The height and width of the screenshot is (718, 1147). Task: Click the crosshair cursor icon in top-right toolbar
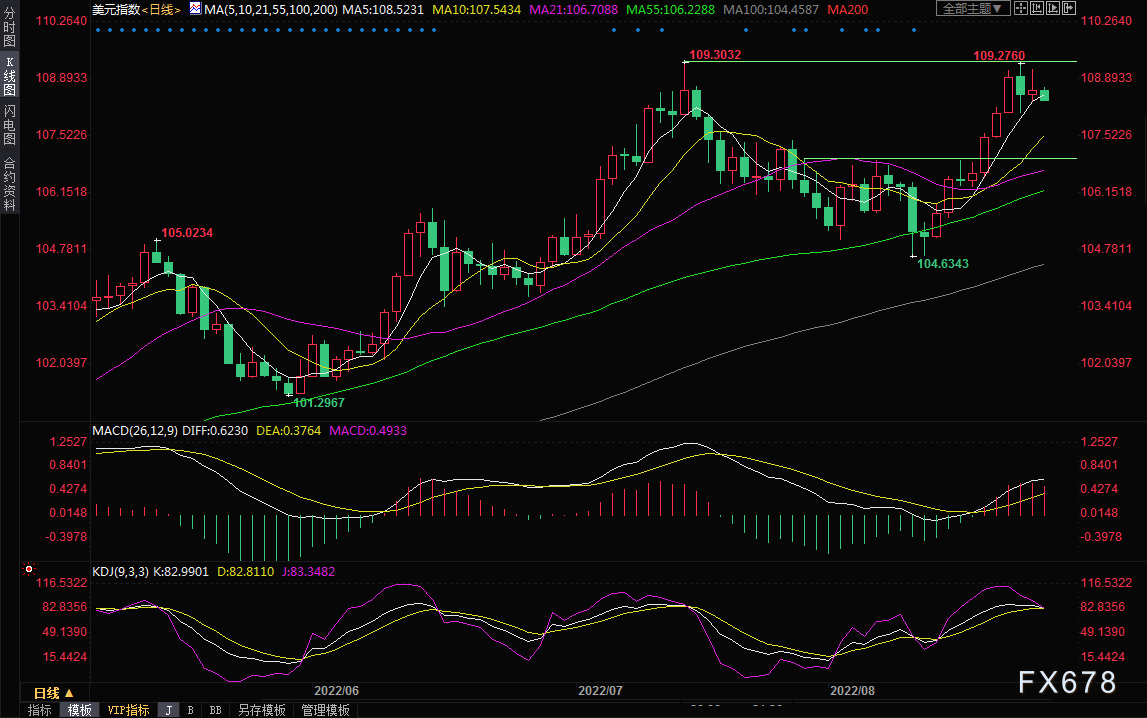point(1020,9)
